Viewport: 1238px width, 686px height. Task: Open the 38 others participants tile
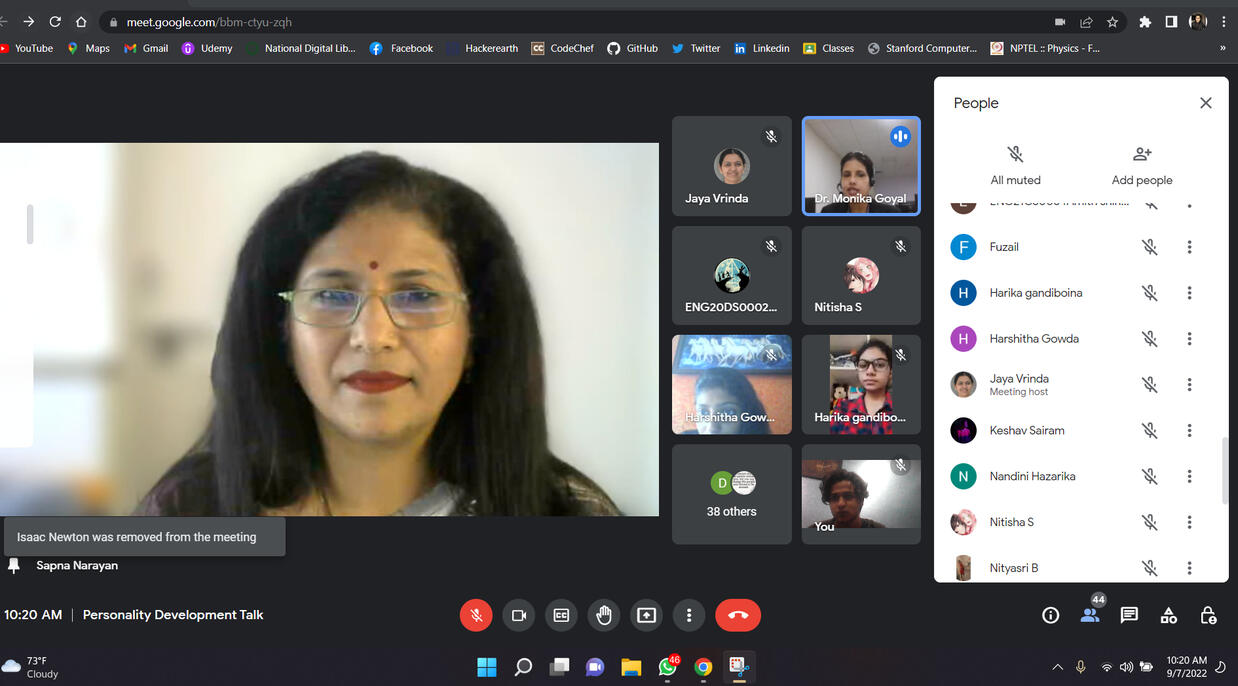coord(732,495)
